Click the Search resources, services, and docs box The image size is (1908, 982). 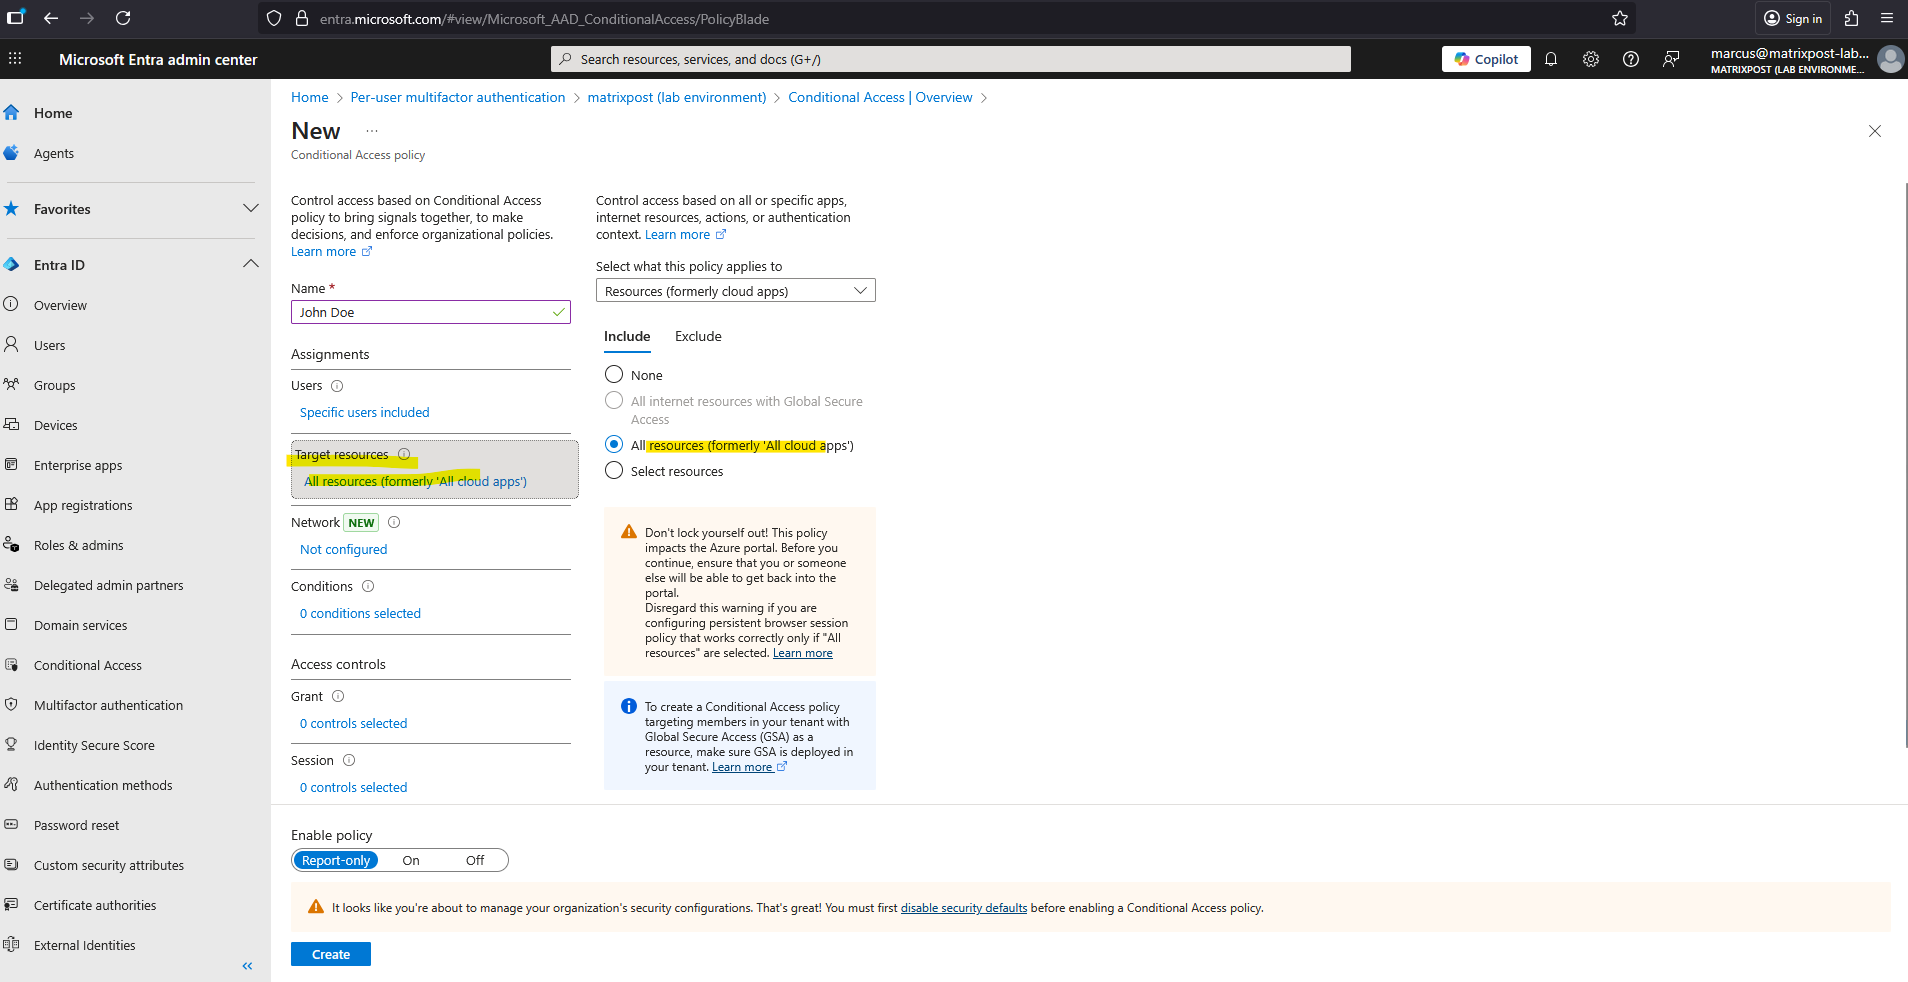(951, 59)
